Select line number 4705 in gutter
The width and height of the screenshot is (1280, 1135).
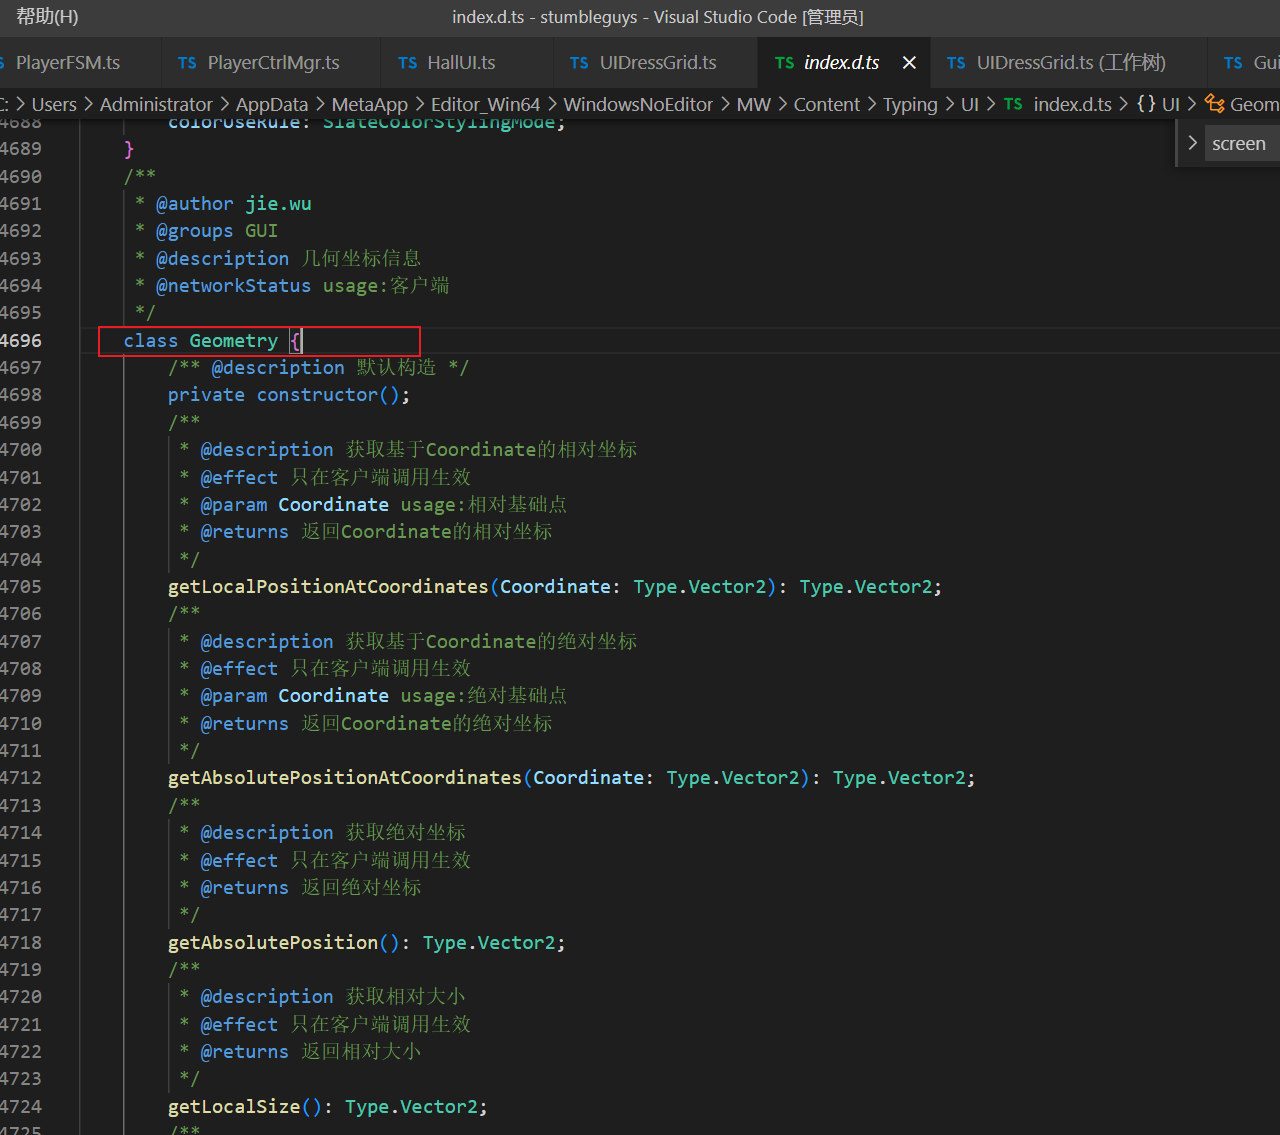click(21, 587)
